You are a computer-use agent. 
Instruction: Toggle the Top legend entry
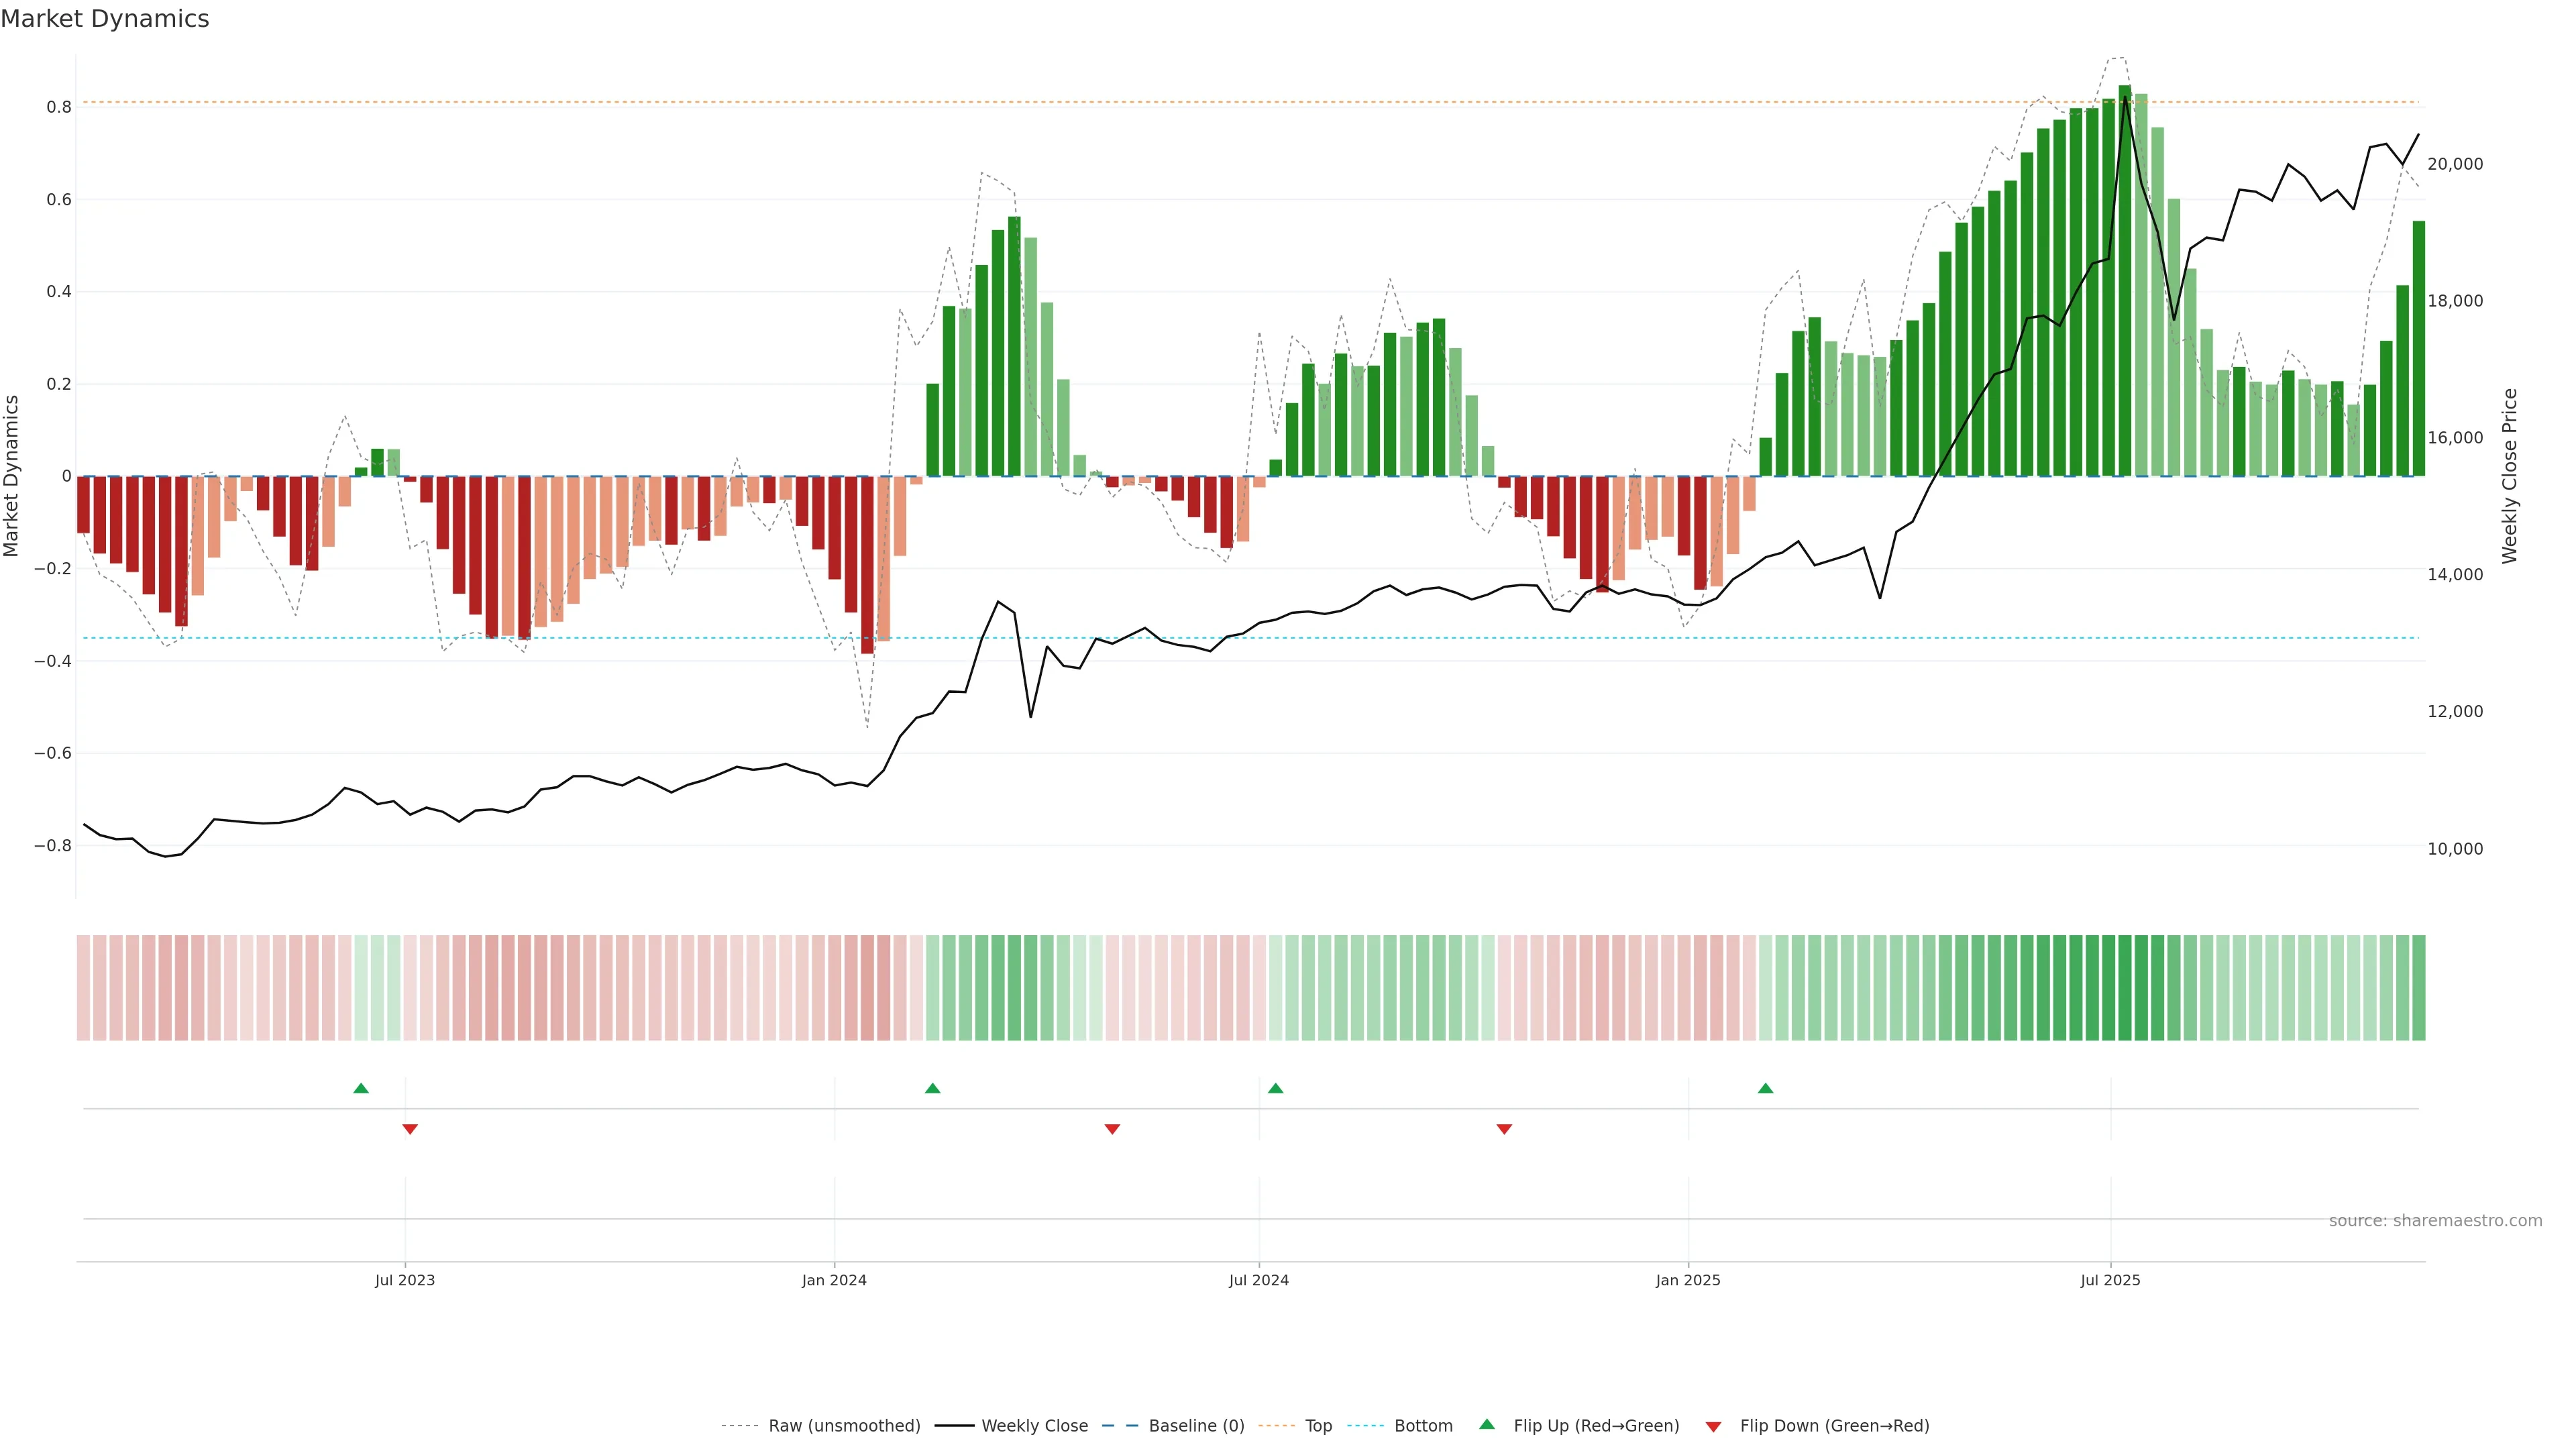click(x=1318, y=1426)
